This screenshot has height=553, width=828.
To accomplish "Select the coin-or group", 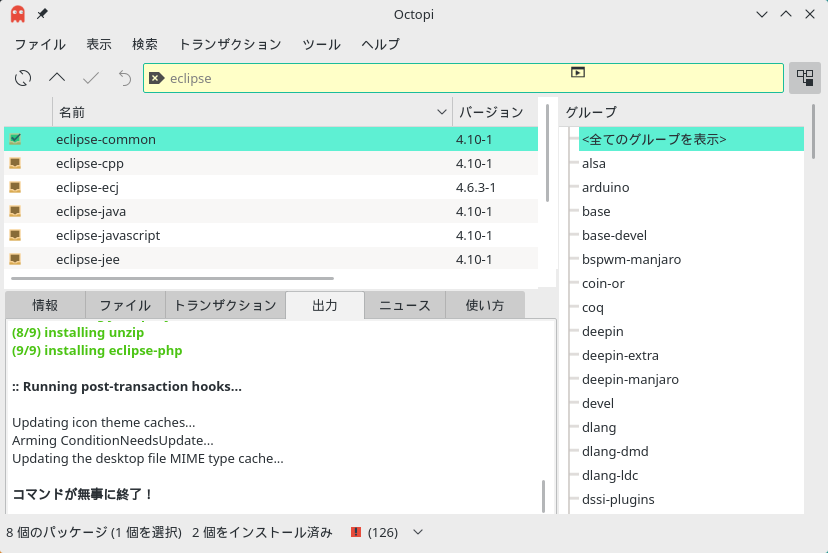I will tap(603, 283).
